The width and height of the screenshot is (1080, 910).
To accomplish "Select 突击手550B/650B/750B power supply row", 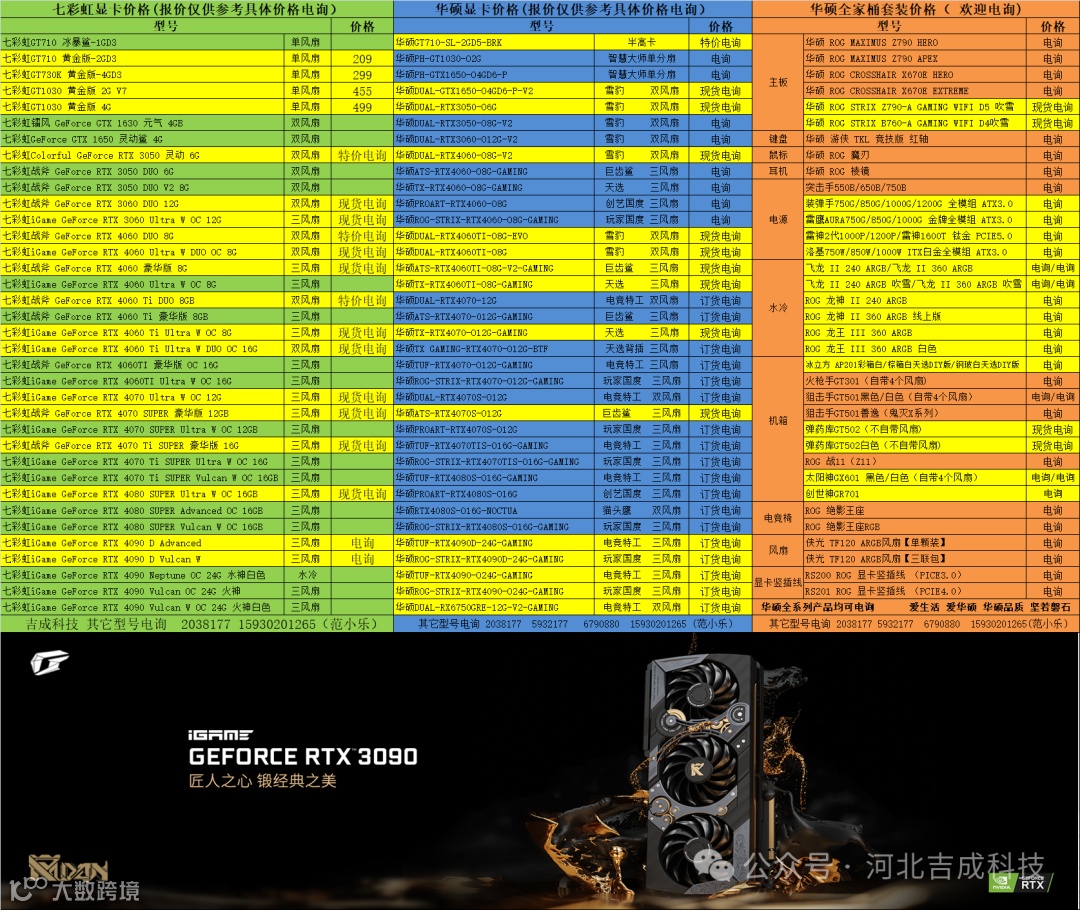I will point(942,187).
